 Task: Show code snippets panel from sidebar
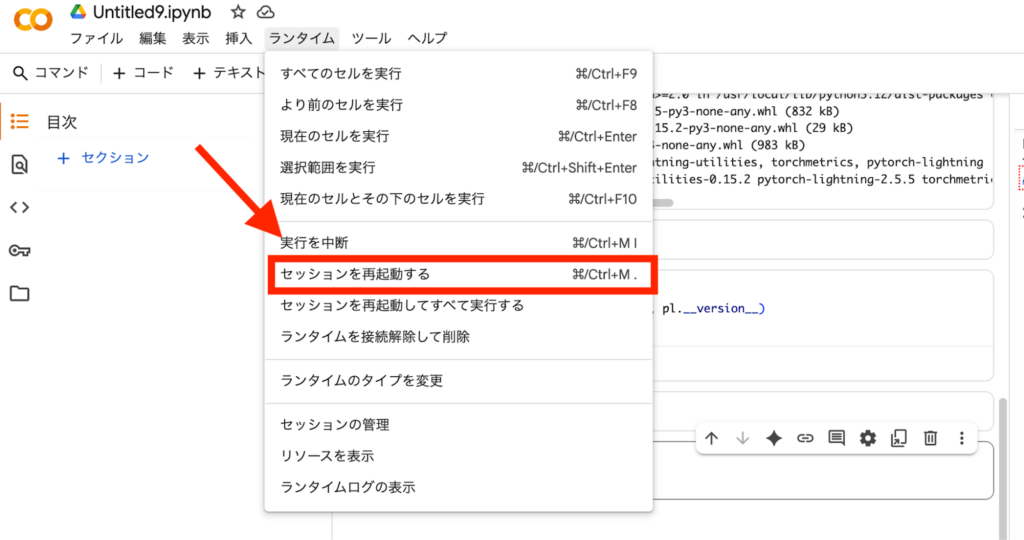19,207
